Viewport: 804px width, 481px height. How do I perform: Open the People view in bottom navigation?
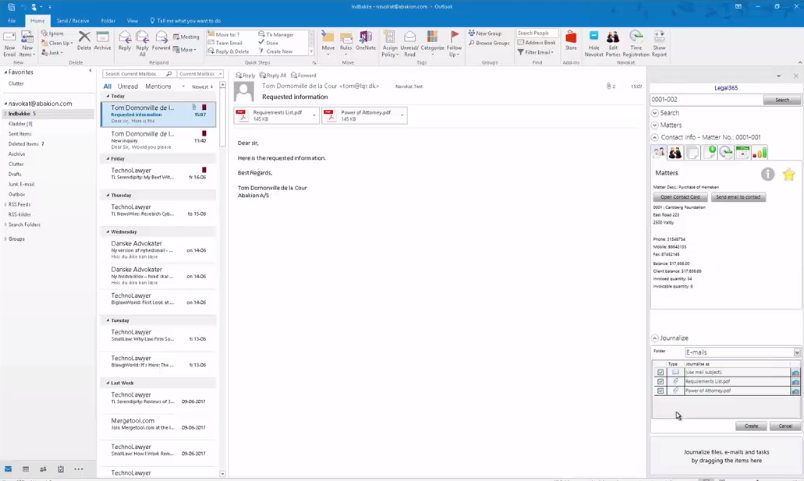(43, 469)
